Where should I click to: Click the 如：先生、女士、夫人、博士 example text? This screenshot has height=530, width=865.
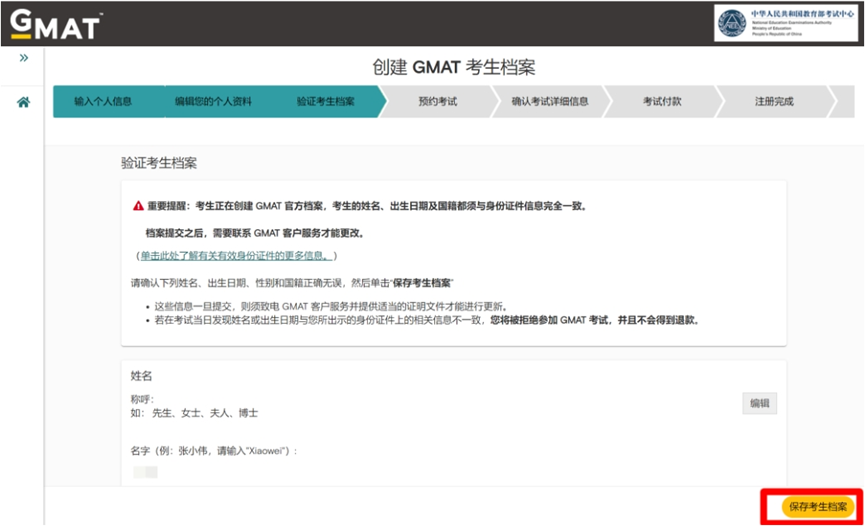[x=194, y=413]
